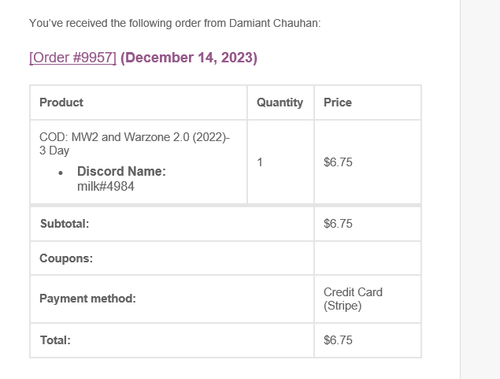
Task: Click the Subtotal label
Action: (x=65, y=224)
